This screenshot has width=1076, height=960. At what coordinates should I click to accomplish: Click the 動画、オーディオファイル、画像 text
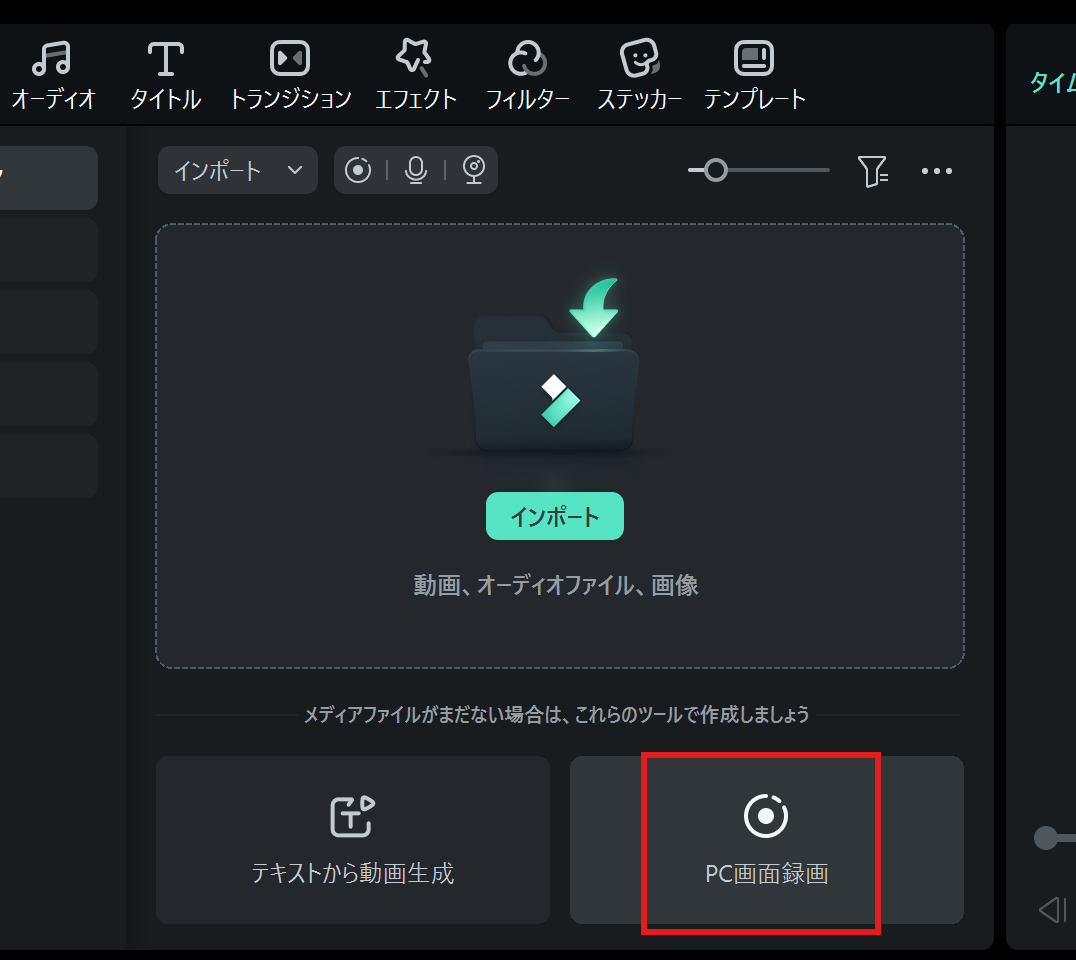click(x=556, y=585)
